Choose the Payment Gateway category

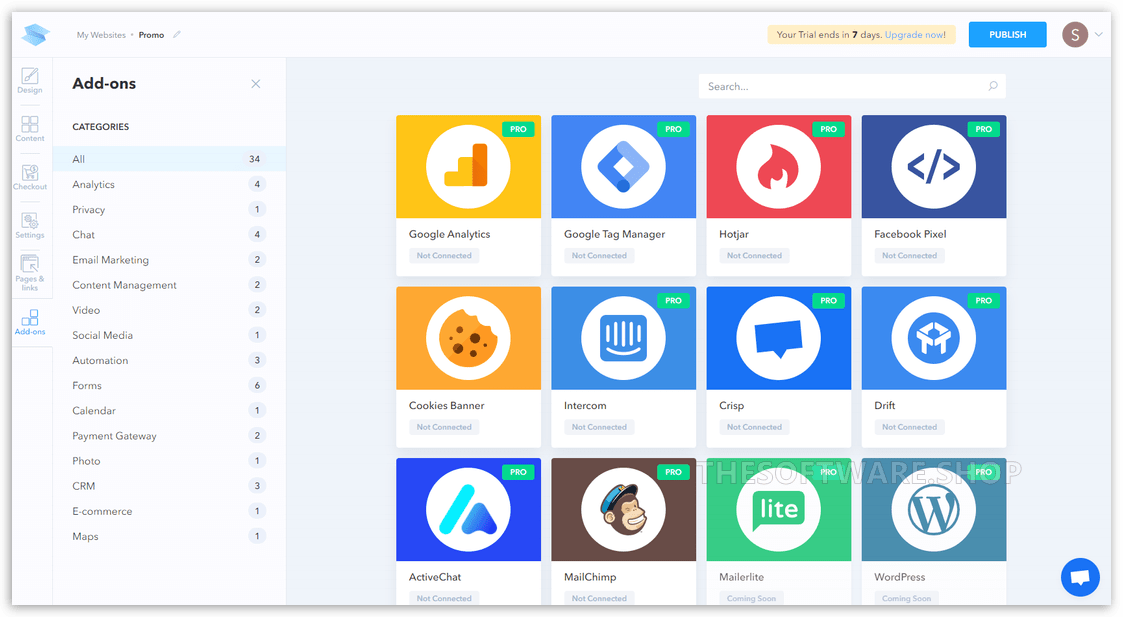[169, 435]
